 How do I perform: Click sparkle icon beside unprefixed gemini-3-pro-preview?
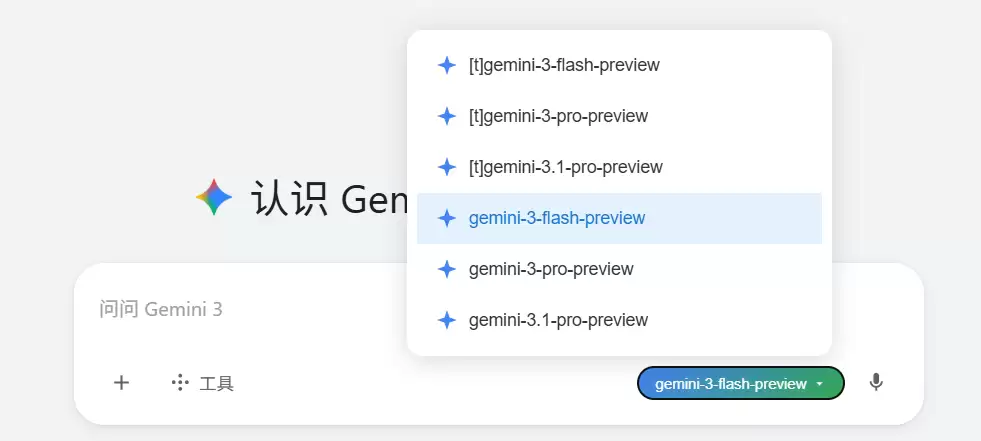click(447, 269)
